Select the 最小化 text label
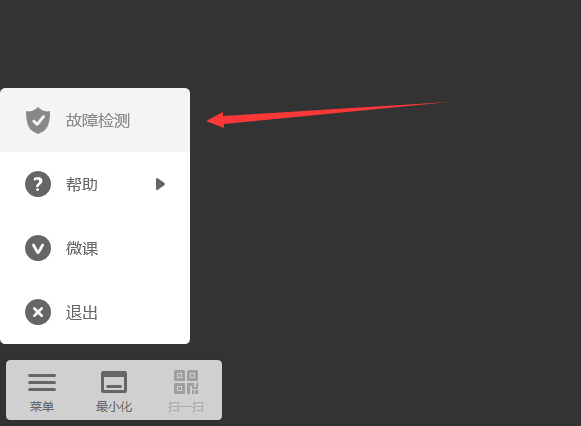 point(114,407)
